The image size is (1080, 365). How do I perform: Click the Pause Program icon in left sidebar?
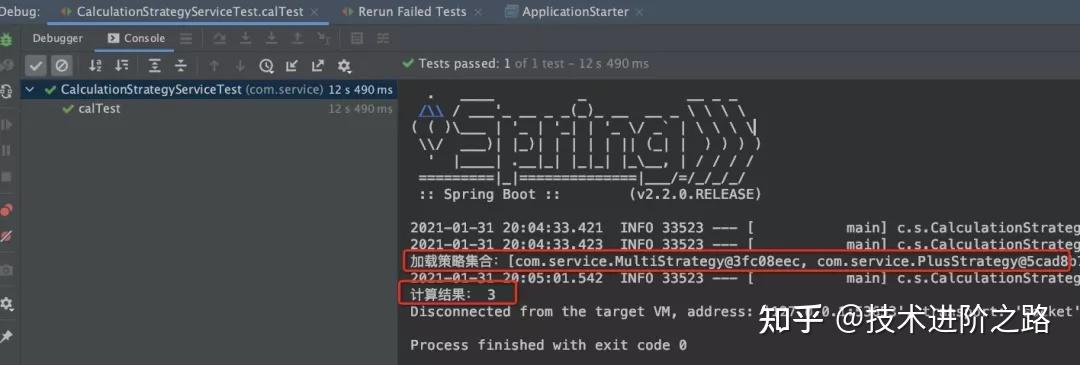pyautogui.click(x=7, y=150)
